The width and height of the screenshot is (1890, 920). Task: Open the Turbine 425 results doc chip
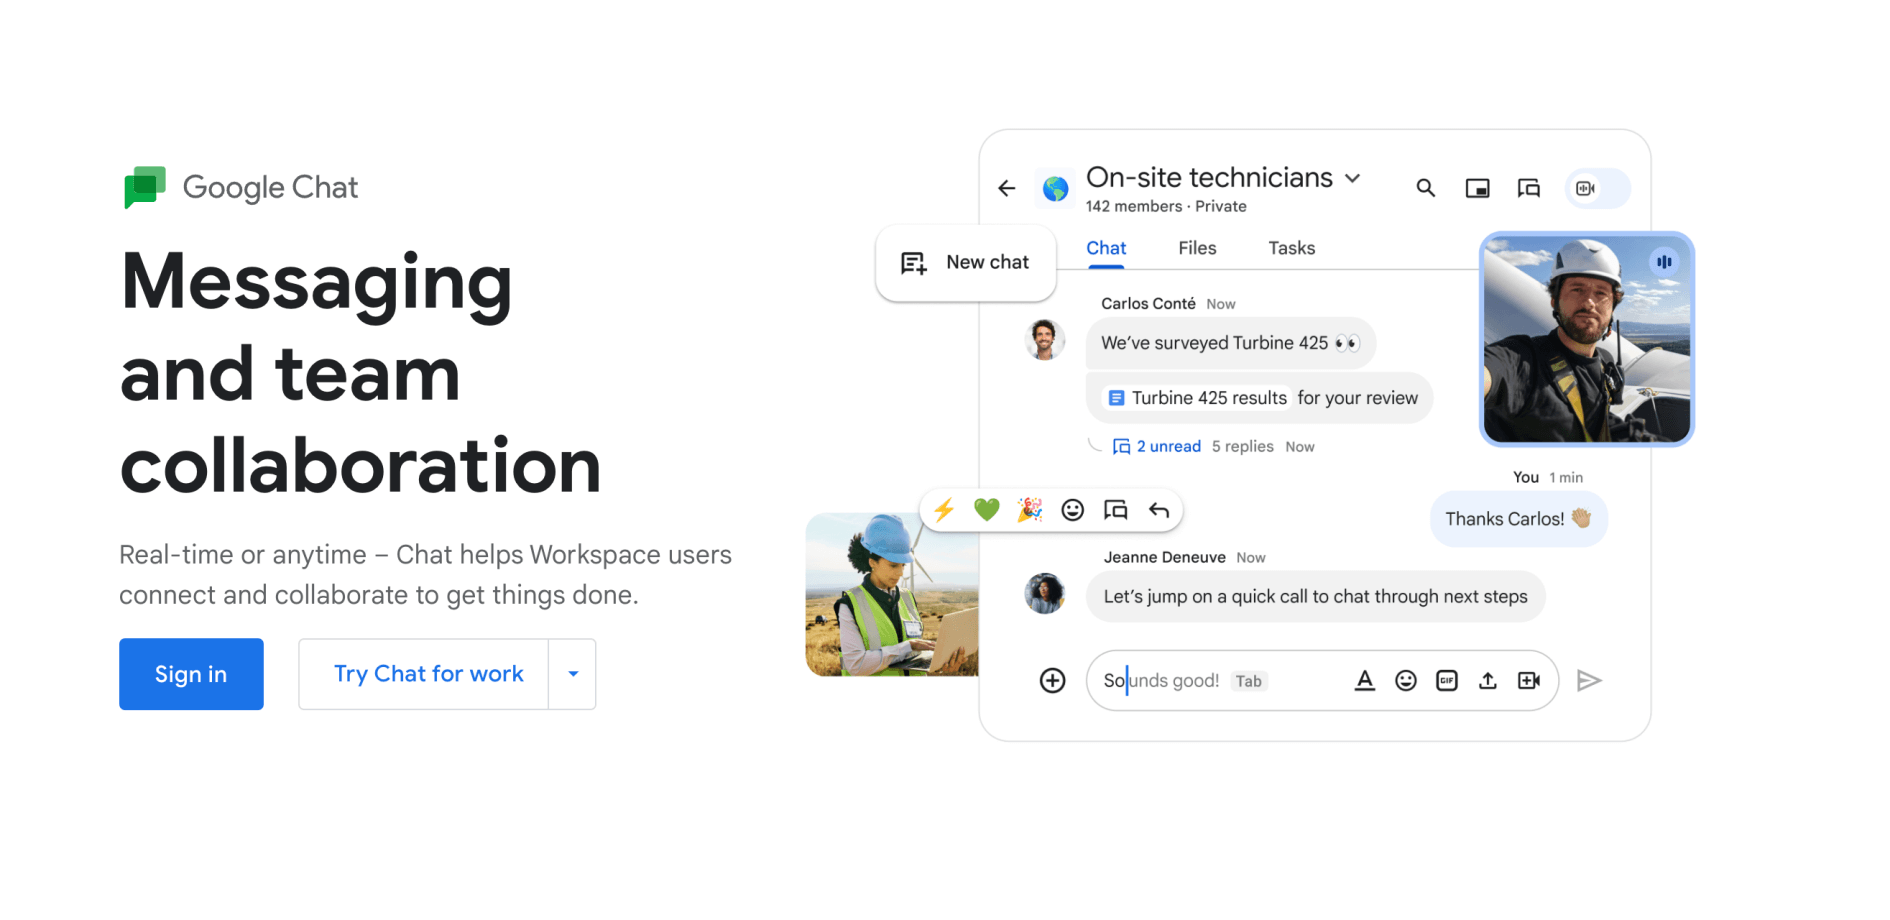1198,398
